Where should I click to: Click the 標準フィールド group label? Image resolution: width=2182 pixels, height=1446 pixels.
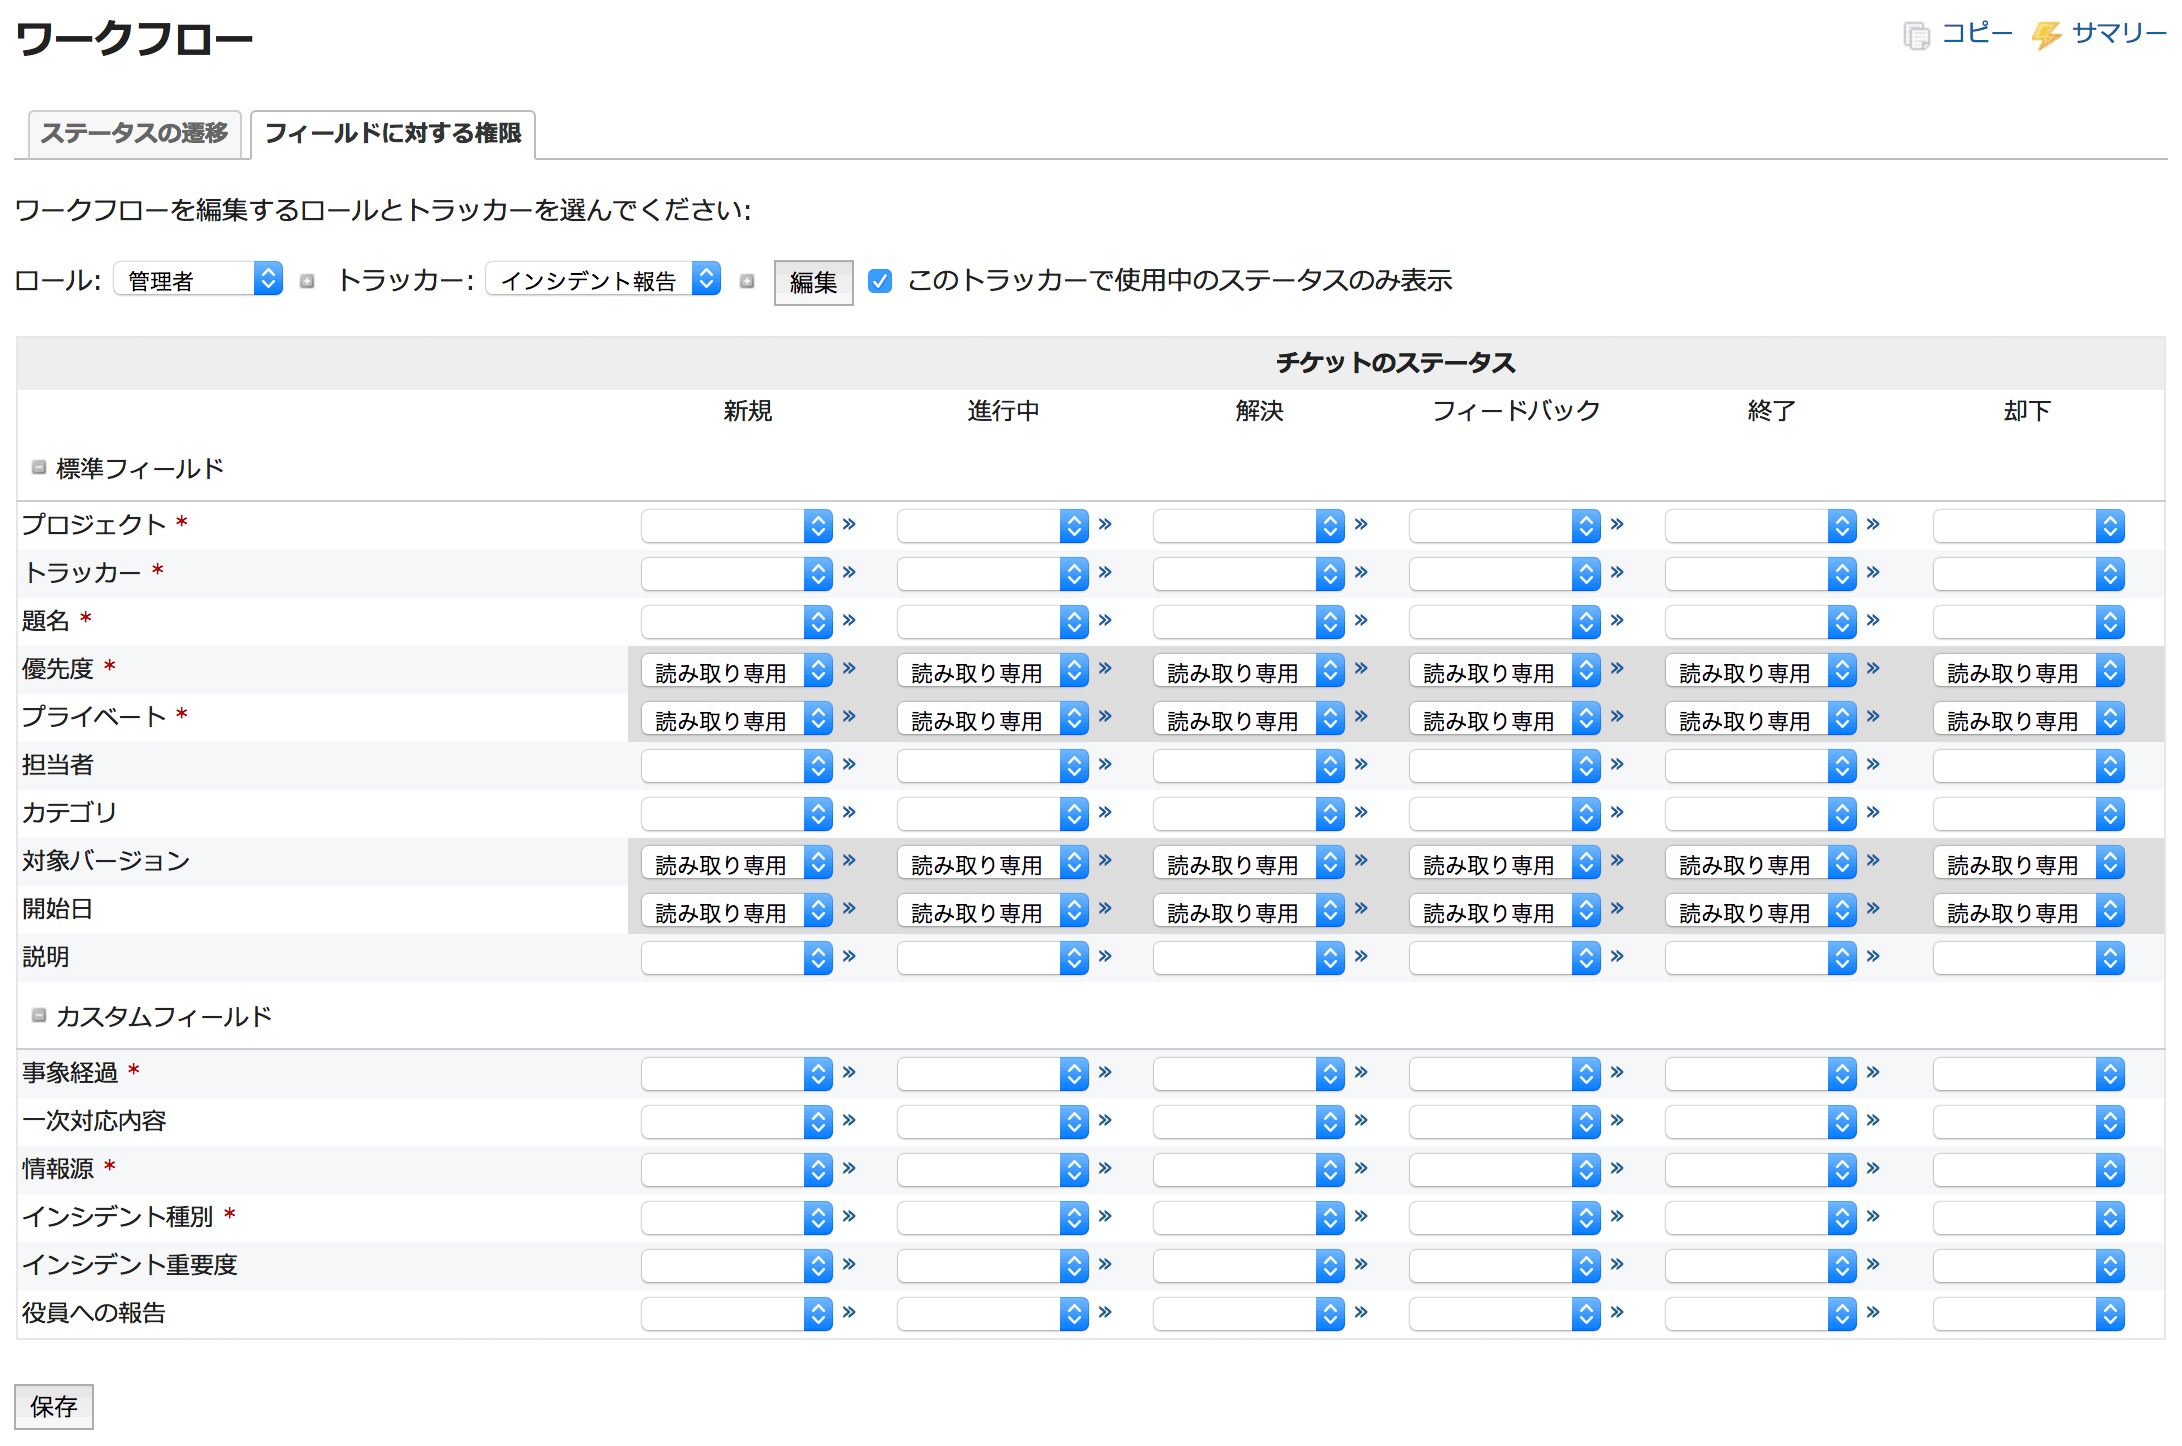pos(140,468)
